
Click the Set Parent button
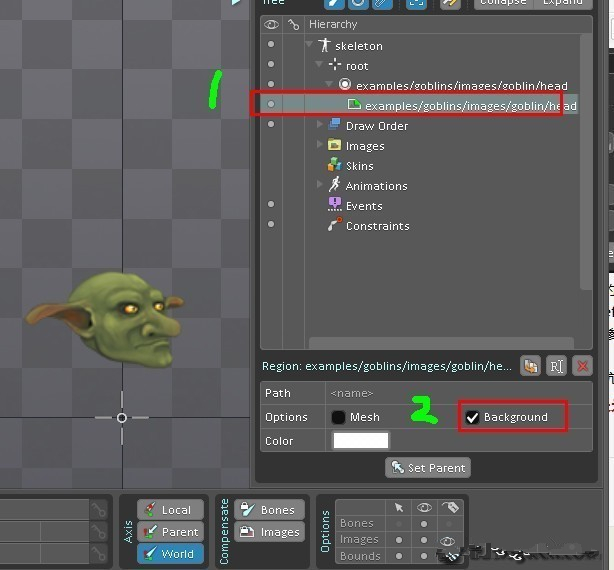pyautogui.click(x=428, y=468)
